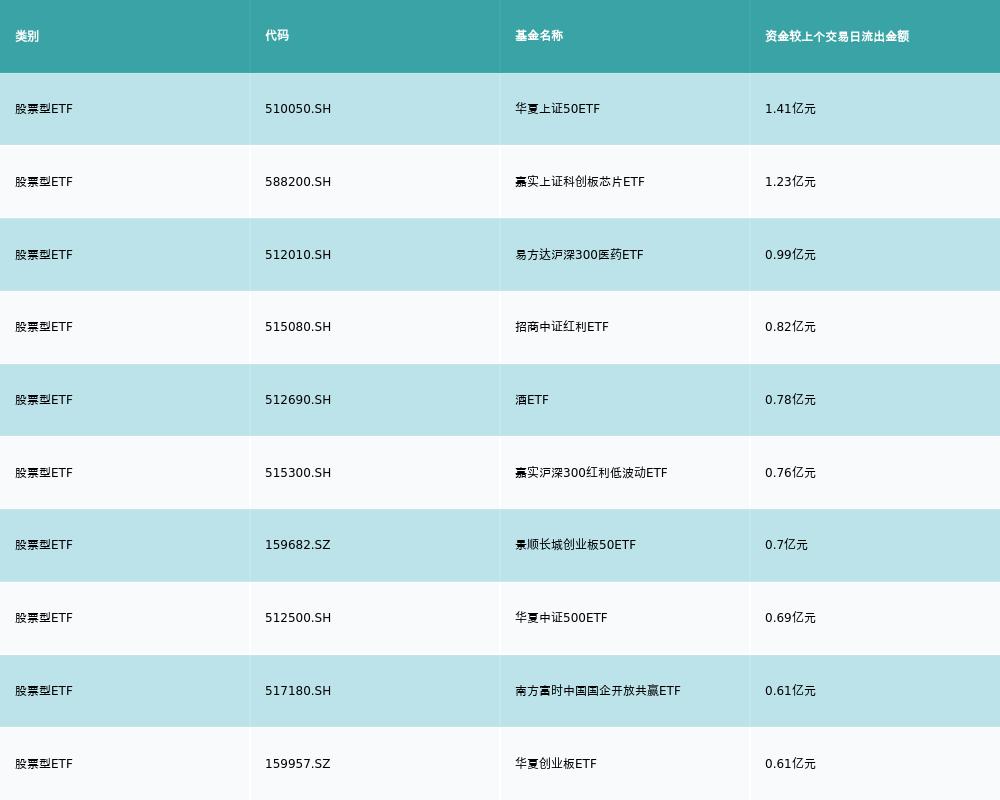Click the 类别 column header
The height and width of the screenshot is (800, 1000).
[27, 36]
